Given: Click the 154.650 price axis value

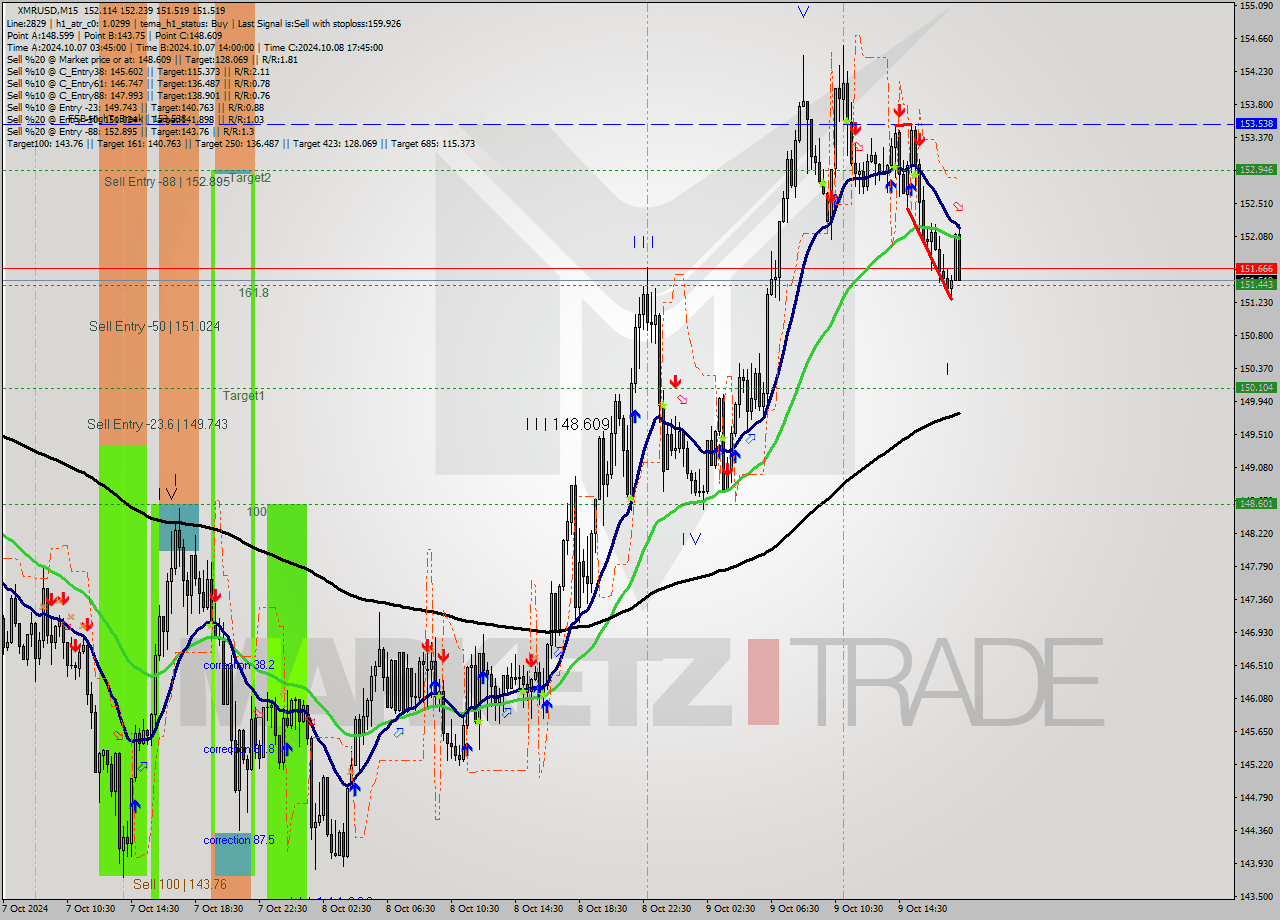Looking at the screenshot, I should [1256, 39].
